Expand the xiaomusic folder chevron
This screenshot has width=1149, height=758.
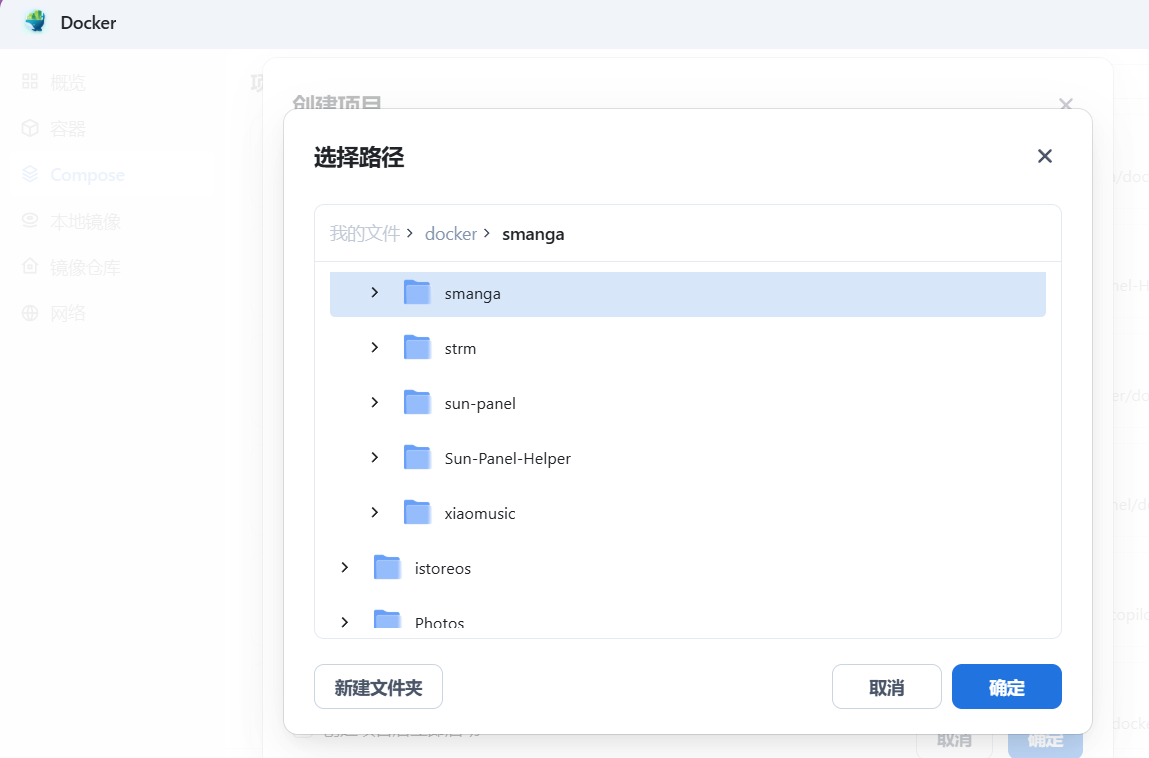point(375,513)
